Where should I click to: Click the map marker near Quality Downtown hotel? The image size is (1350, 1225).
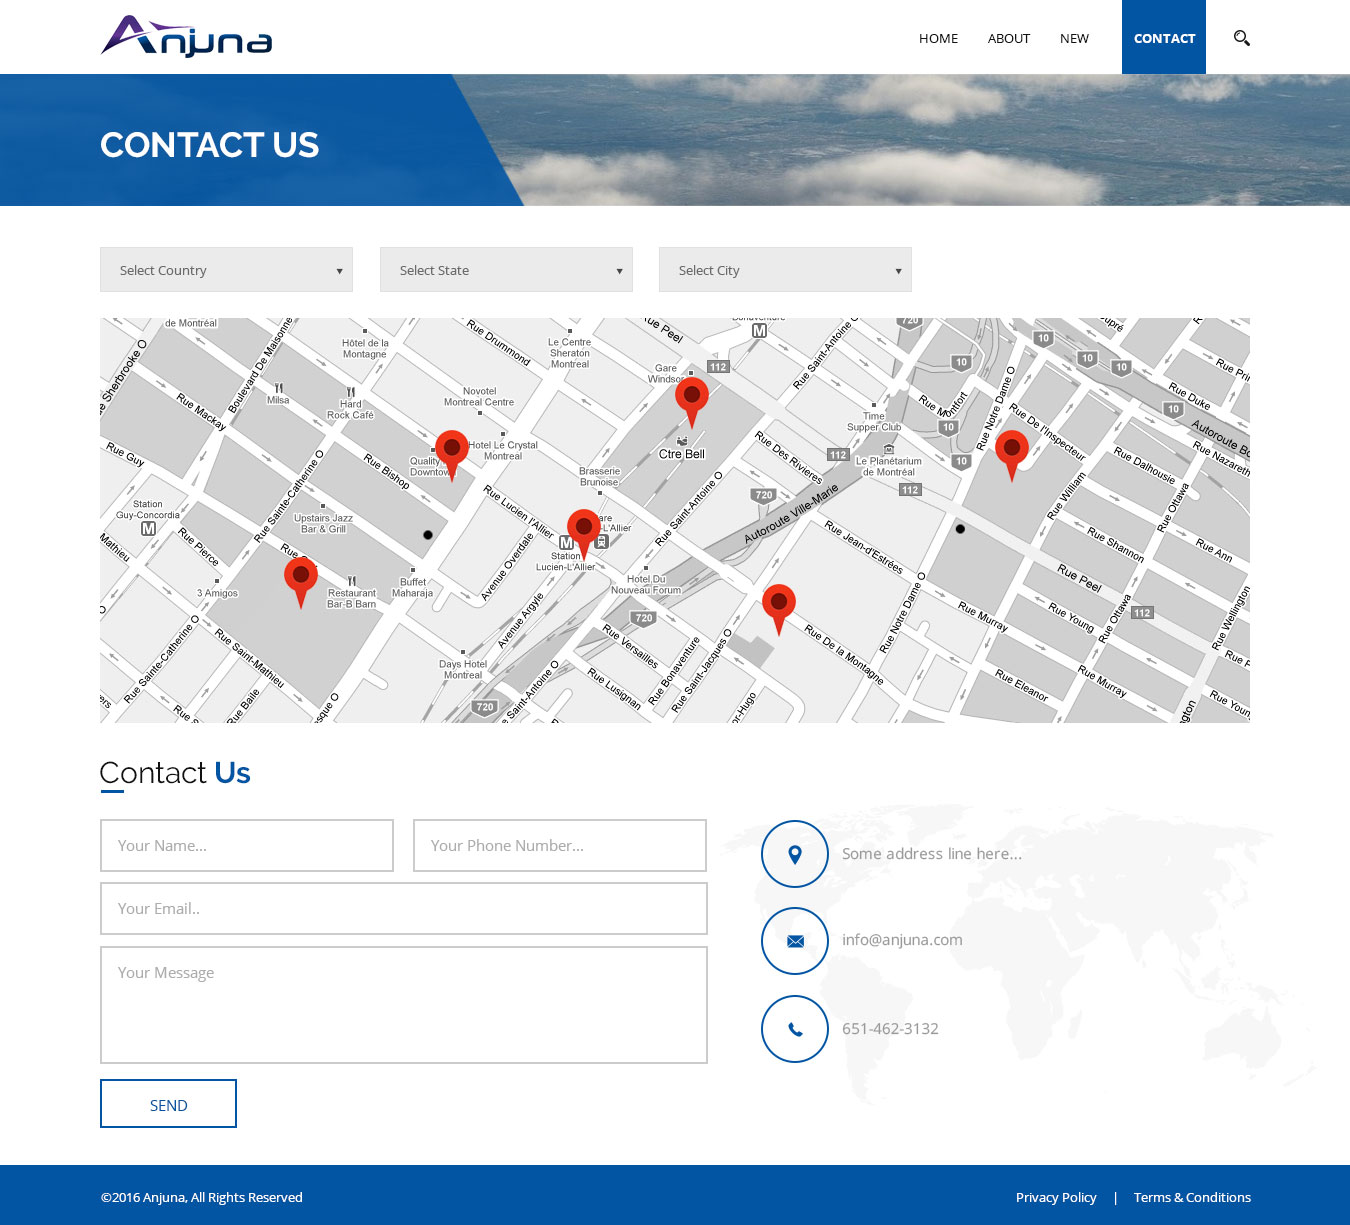point(452,450)
